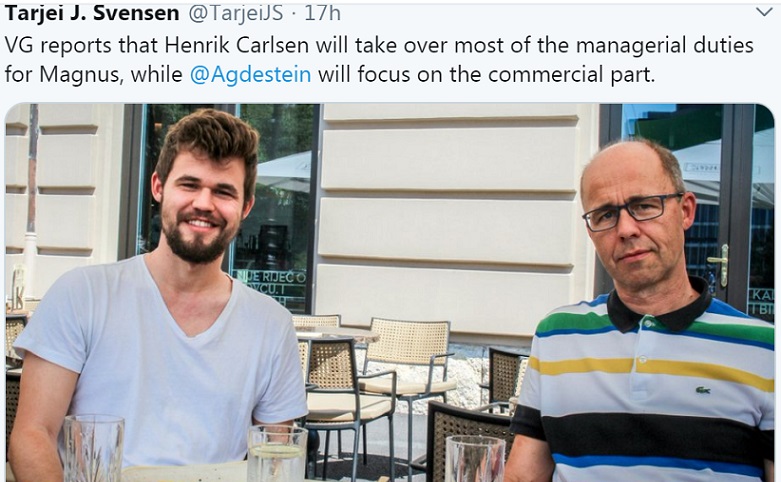This screenshot has height=482, width=781.
Task: Open the attached photo of two men
Action: [390, 292]
